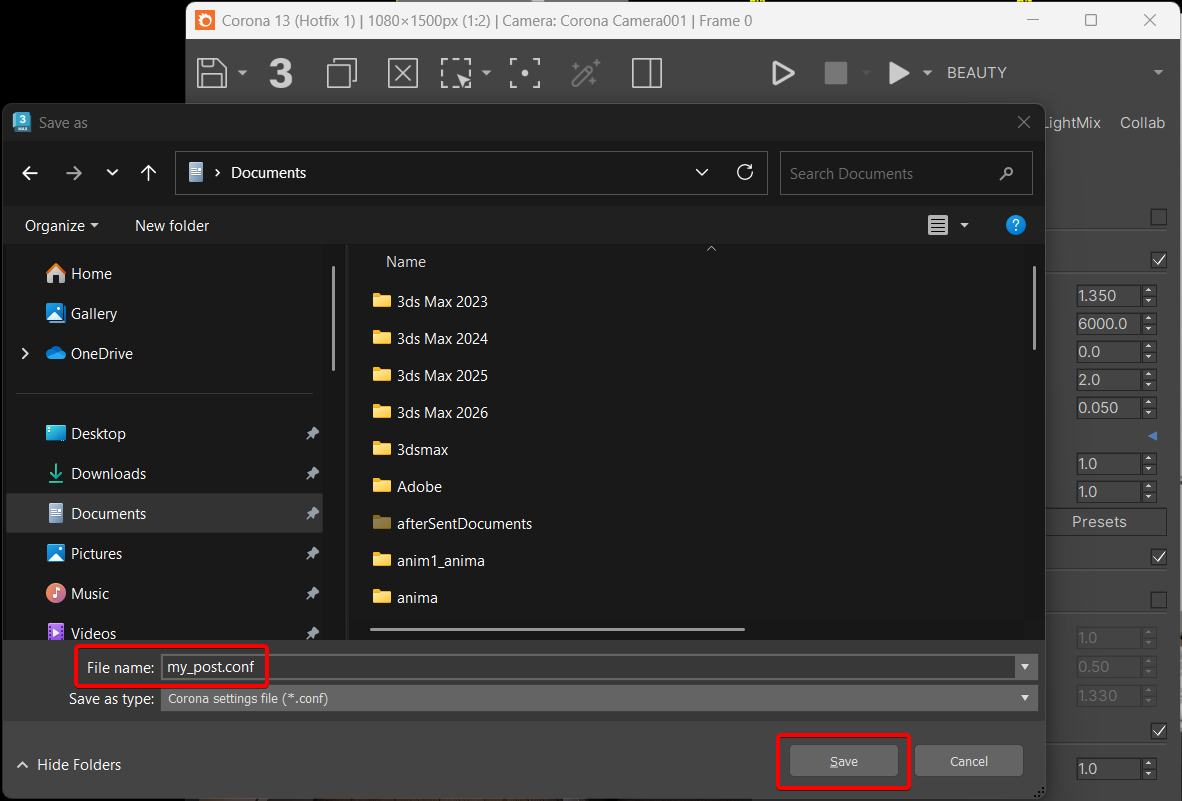Viewport: 1182px width, 801px height.
Task: Select Music in the navigation pane
Action: click(x=78, y=593)
